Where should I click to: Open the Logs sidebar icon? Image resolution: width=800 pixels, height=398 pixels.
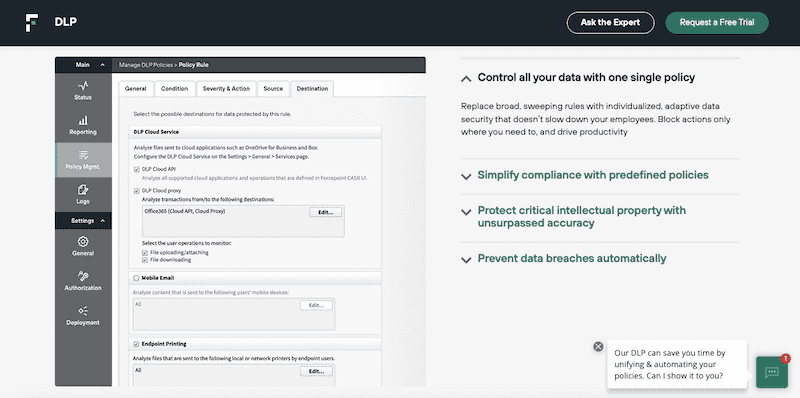click(x=83, y=190)
